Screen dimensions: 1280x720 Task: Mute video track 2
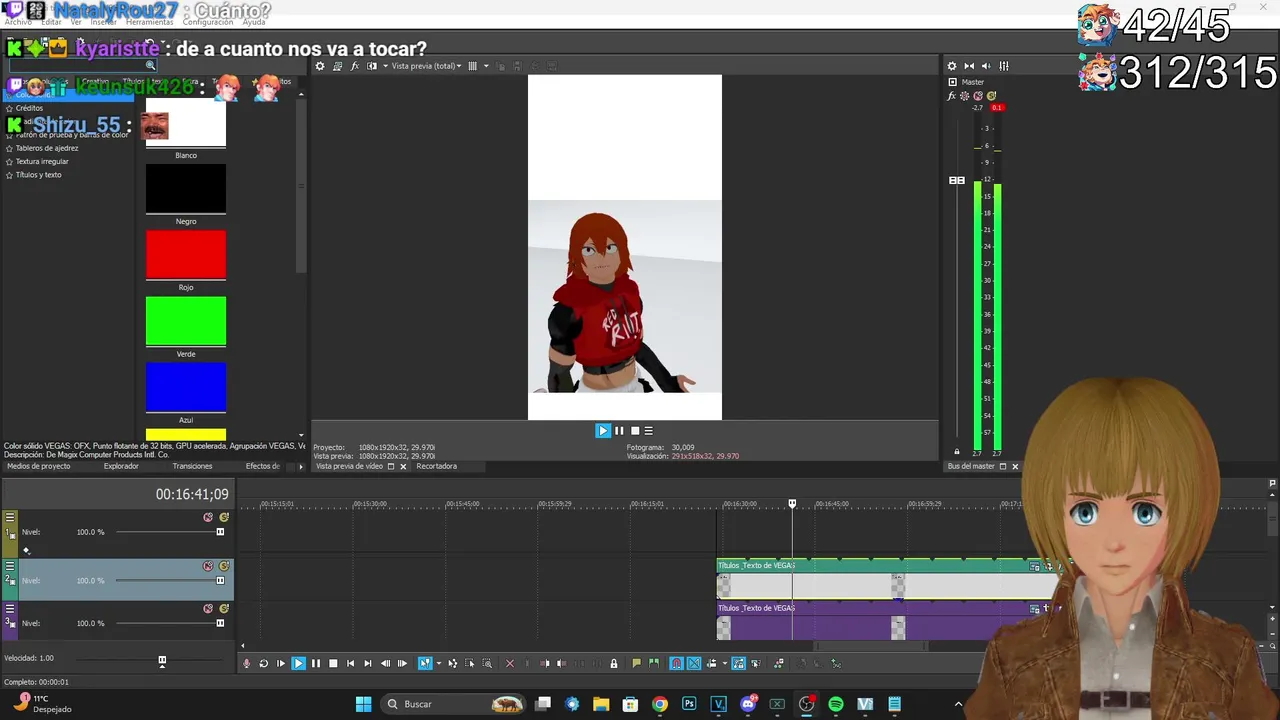(208, 566)
